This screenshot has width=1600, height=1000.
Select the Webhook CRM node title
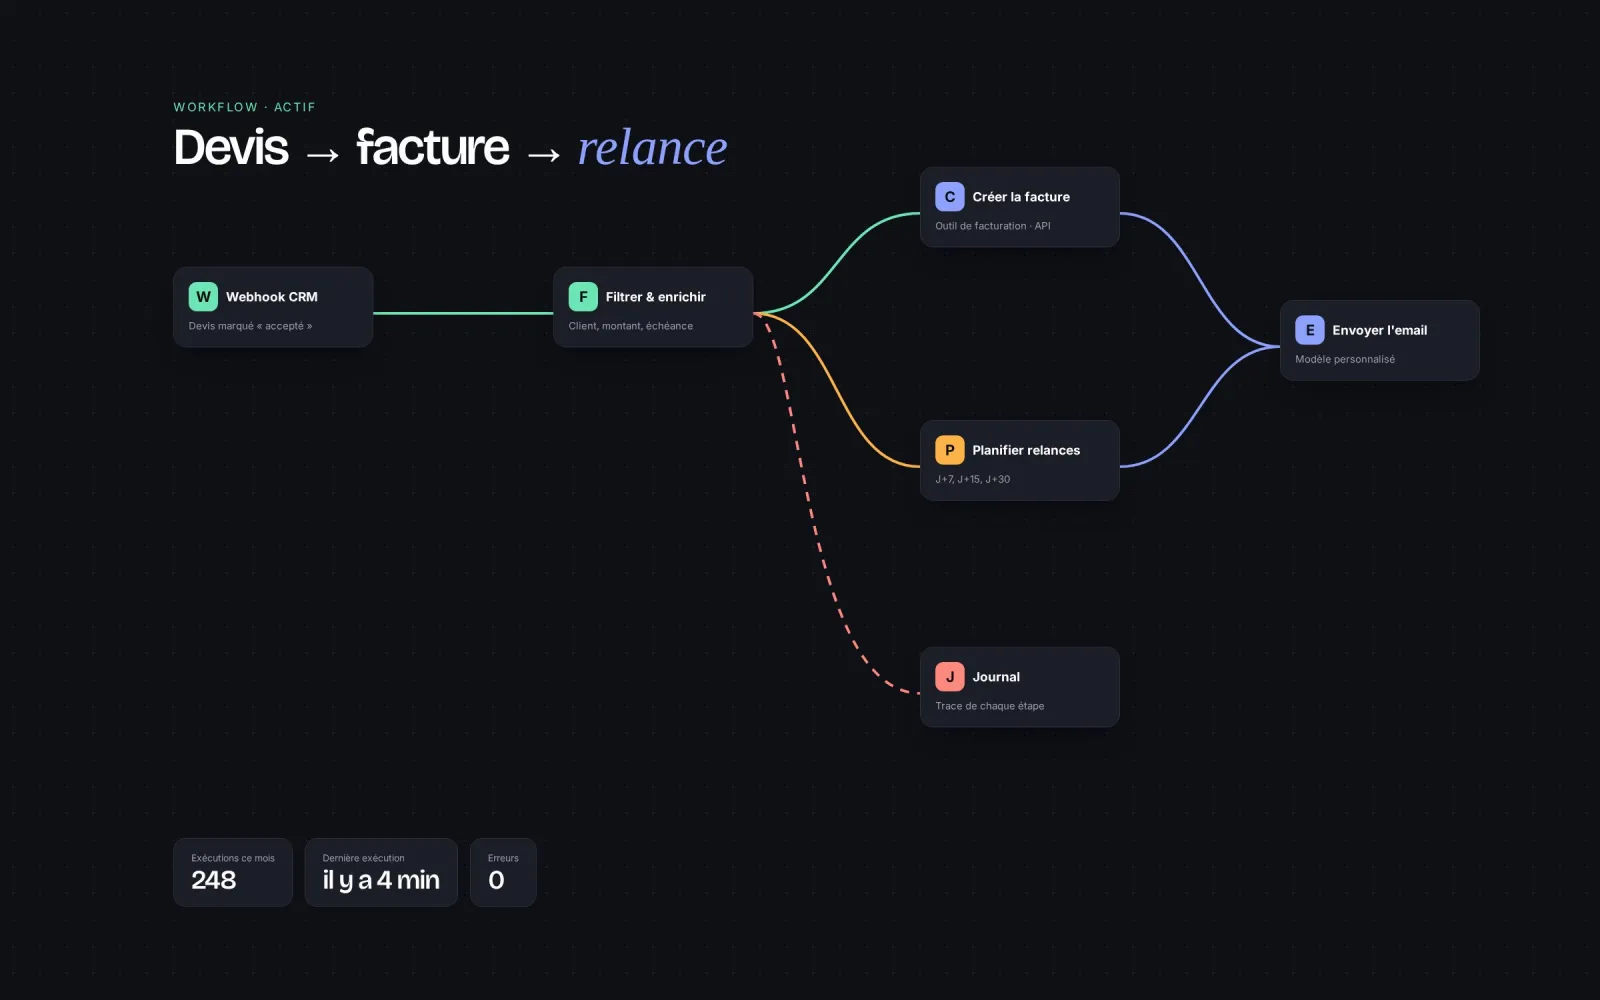pyautogui.click(x=272, y=297)
